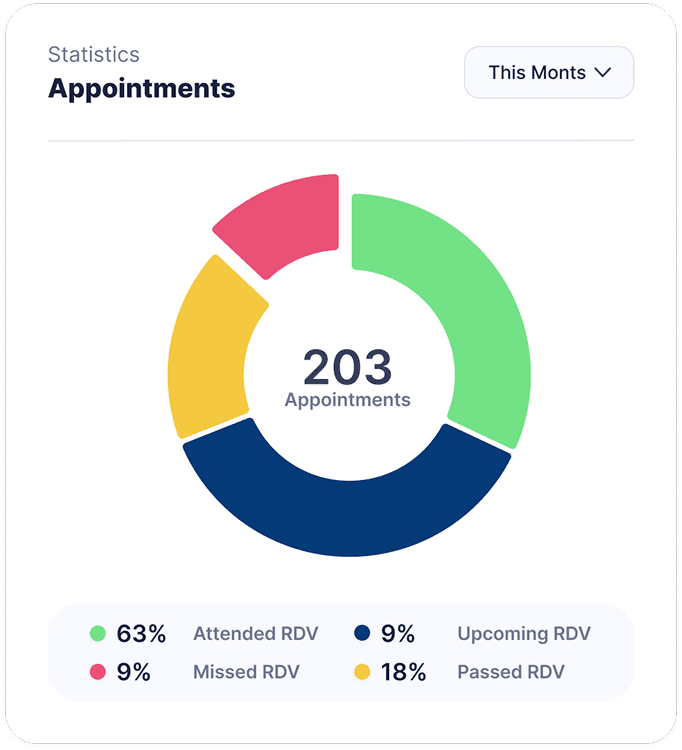
Task: Click the Passed RDV legend label
Action: coord(511,672)
